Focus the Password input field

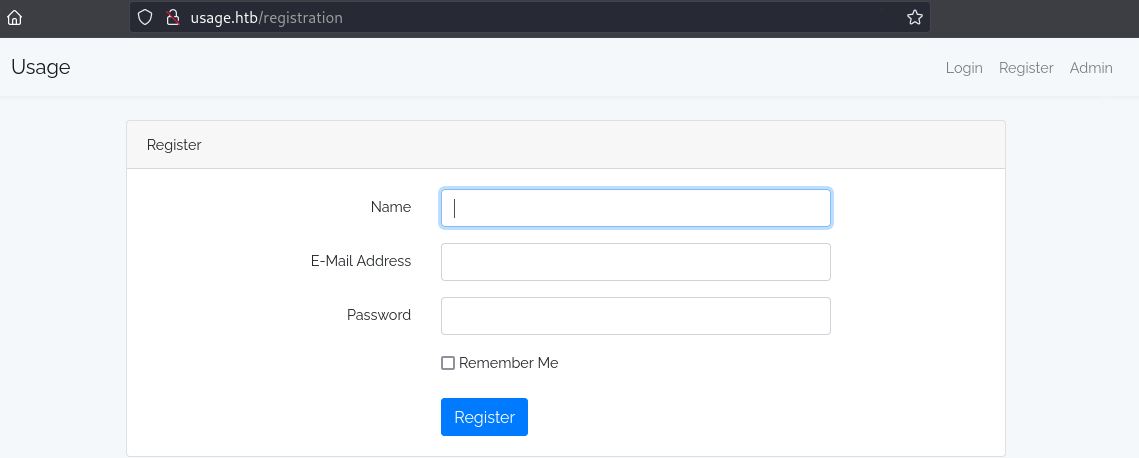(x=636, y=316)
